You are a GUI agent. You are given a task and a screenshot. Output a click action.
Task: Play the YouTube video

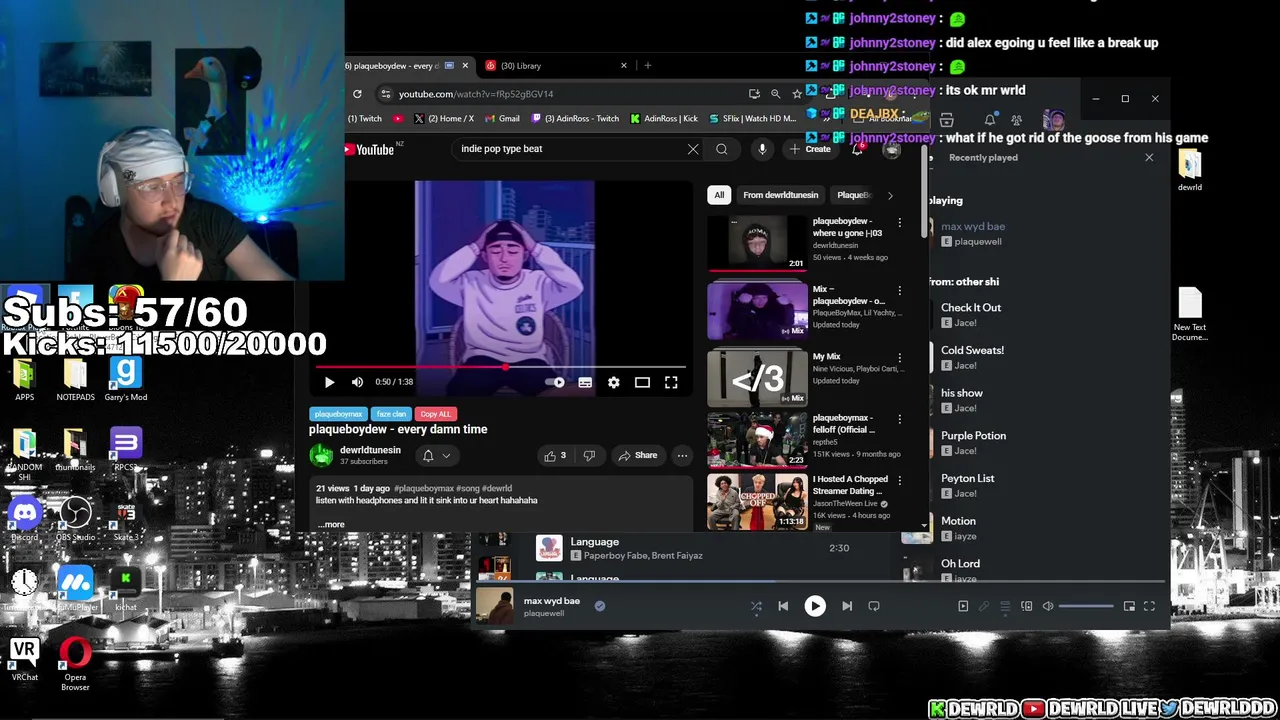(329, 382)
